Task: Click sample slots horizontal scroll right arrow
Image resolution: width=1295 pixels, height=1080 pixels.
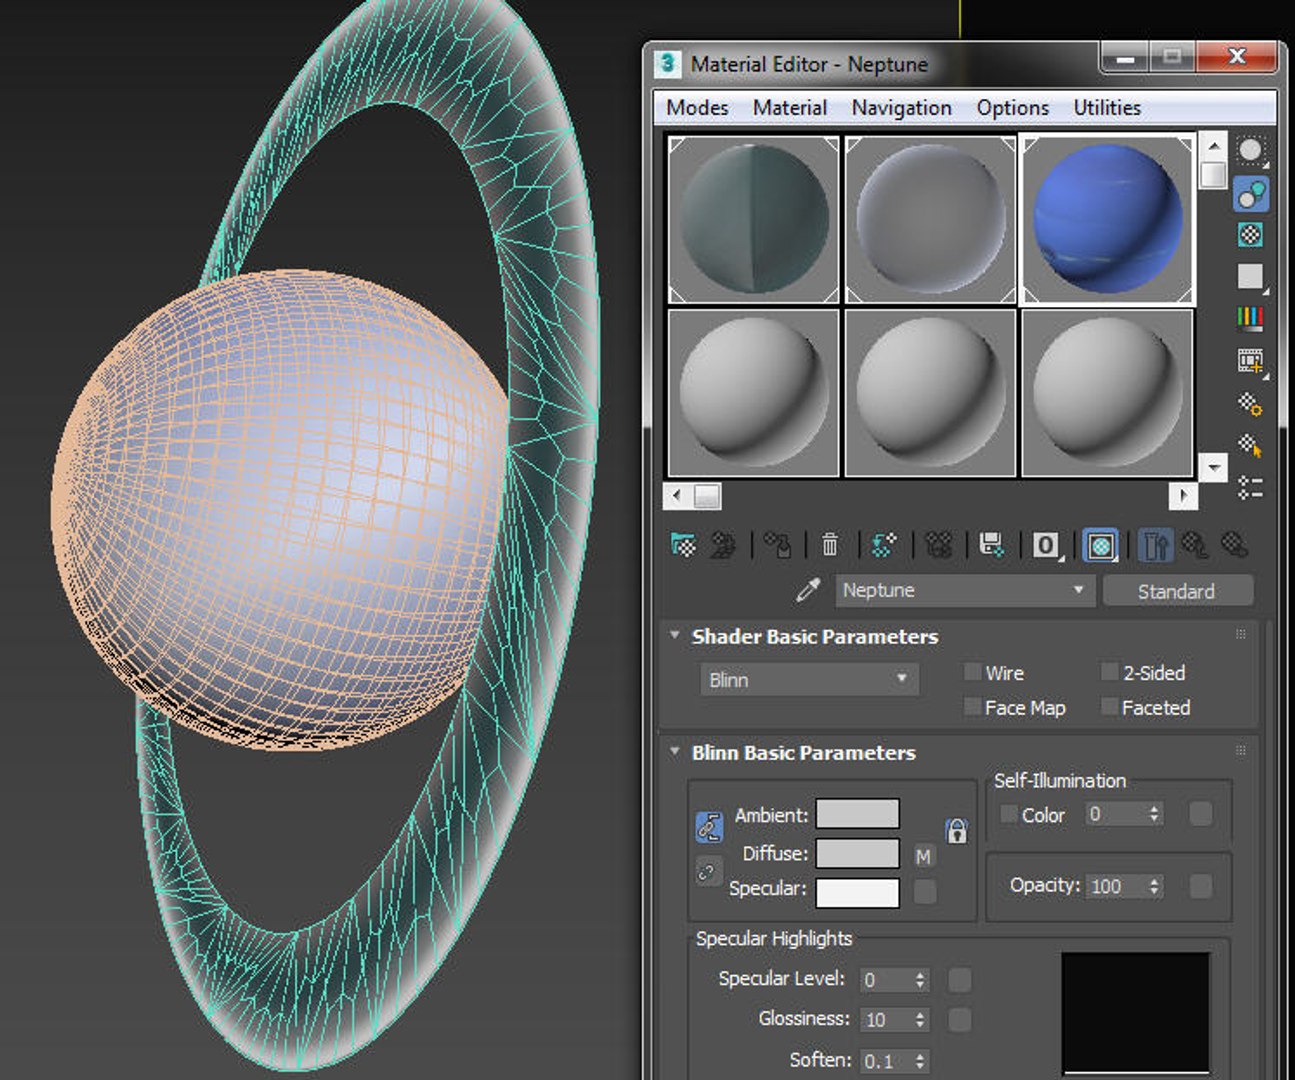Action: click(1183, 495)
